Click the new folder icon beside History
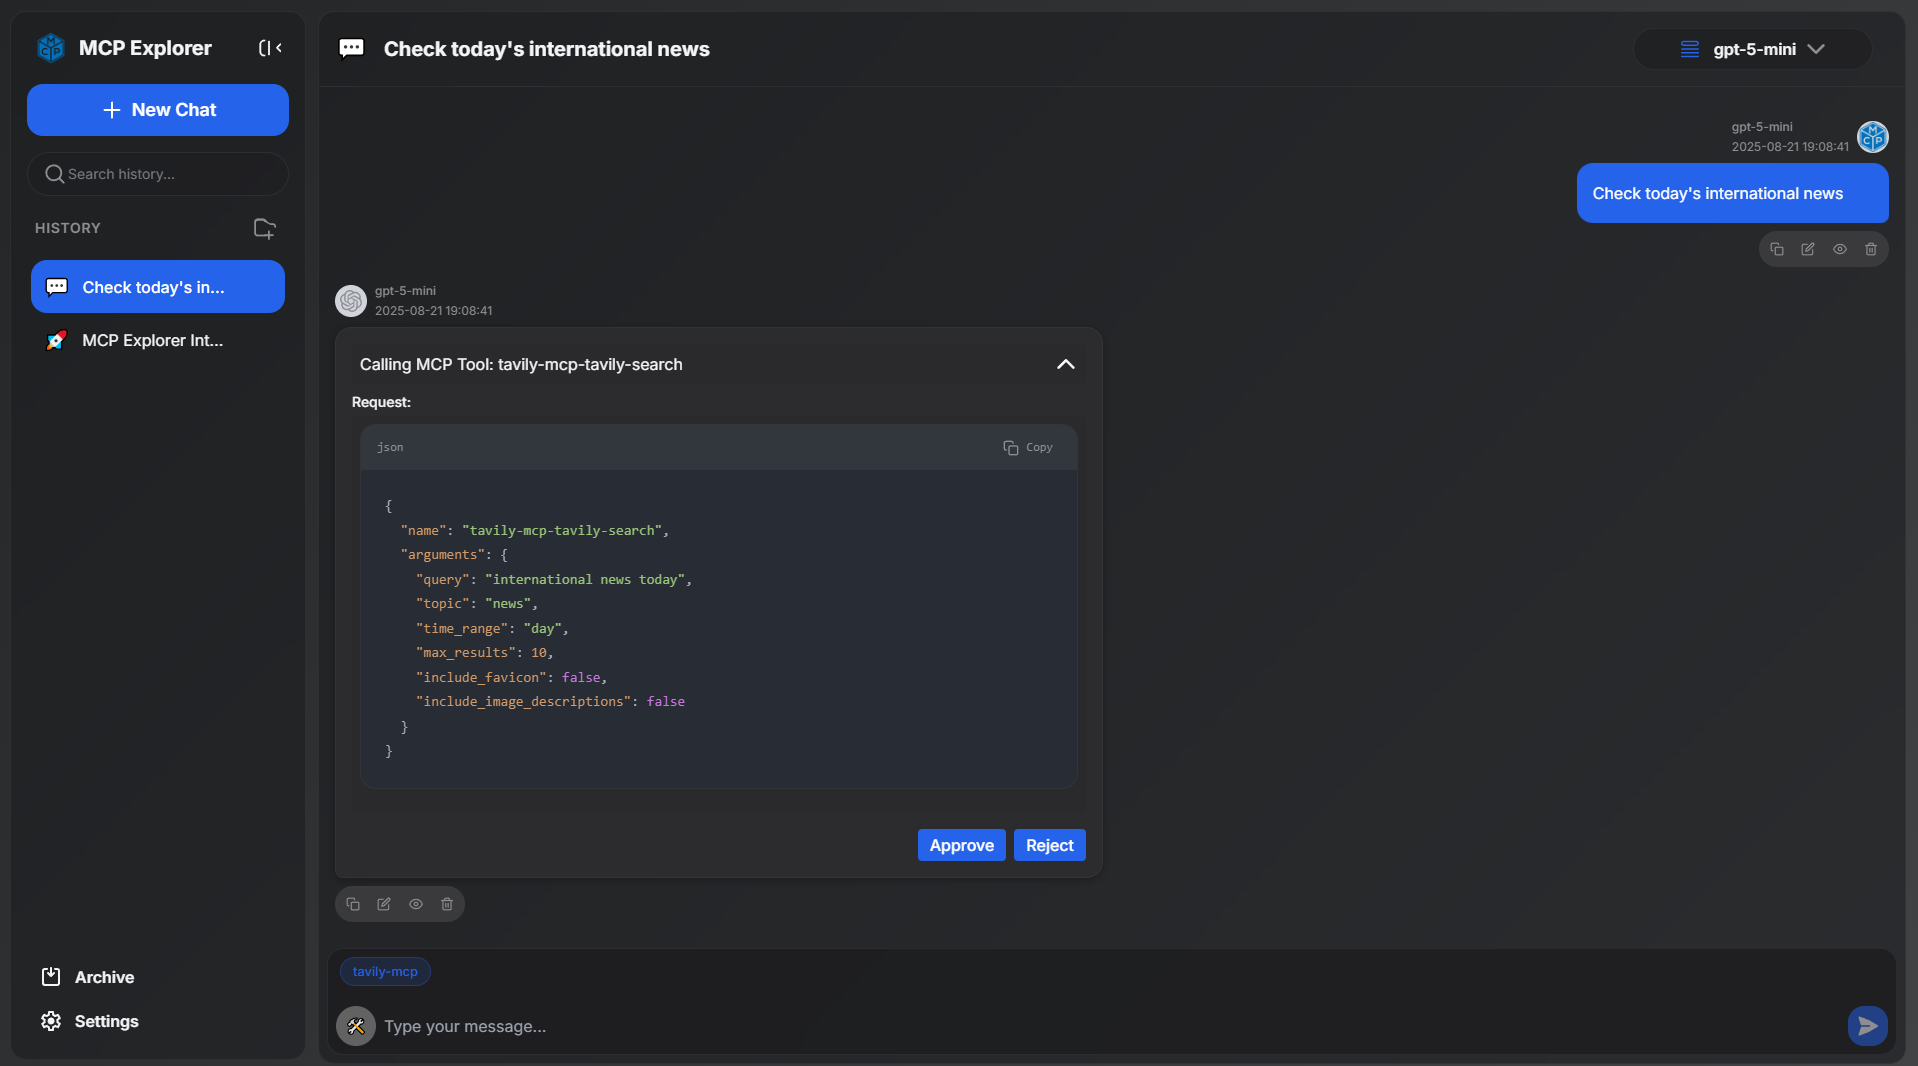Image resolution: width=1918 pixels, height=1066 pixels. click(x=264, y=228)
